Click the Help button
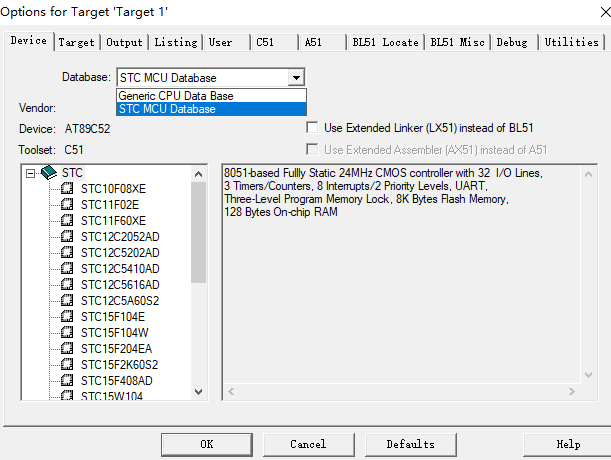The height and width of the screenshot is (460, 611). point(567,444)
